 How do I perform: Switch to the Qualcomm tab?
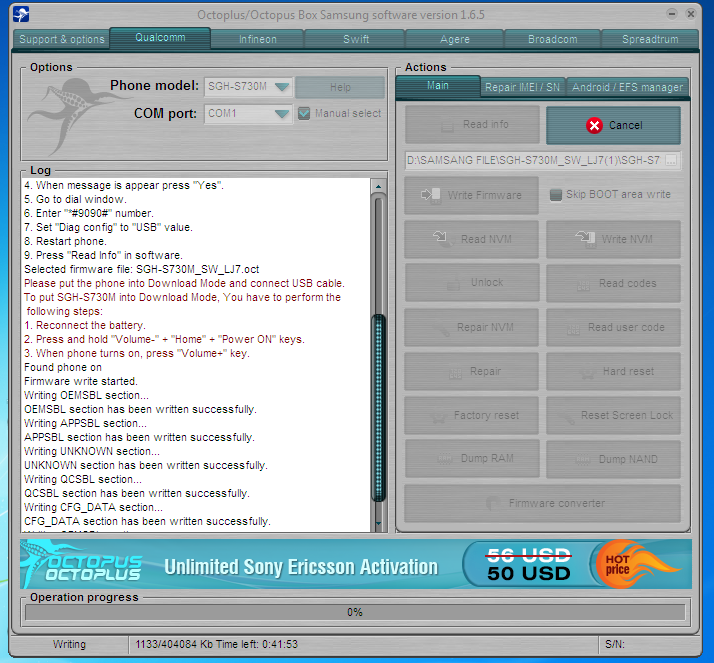[160, 38]
